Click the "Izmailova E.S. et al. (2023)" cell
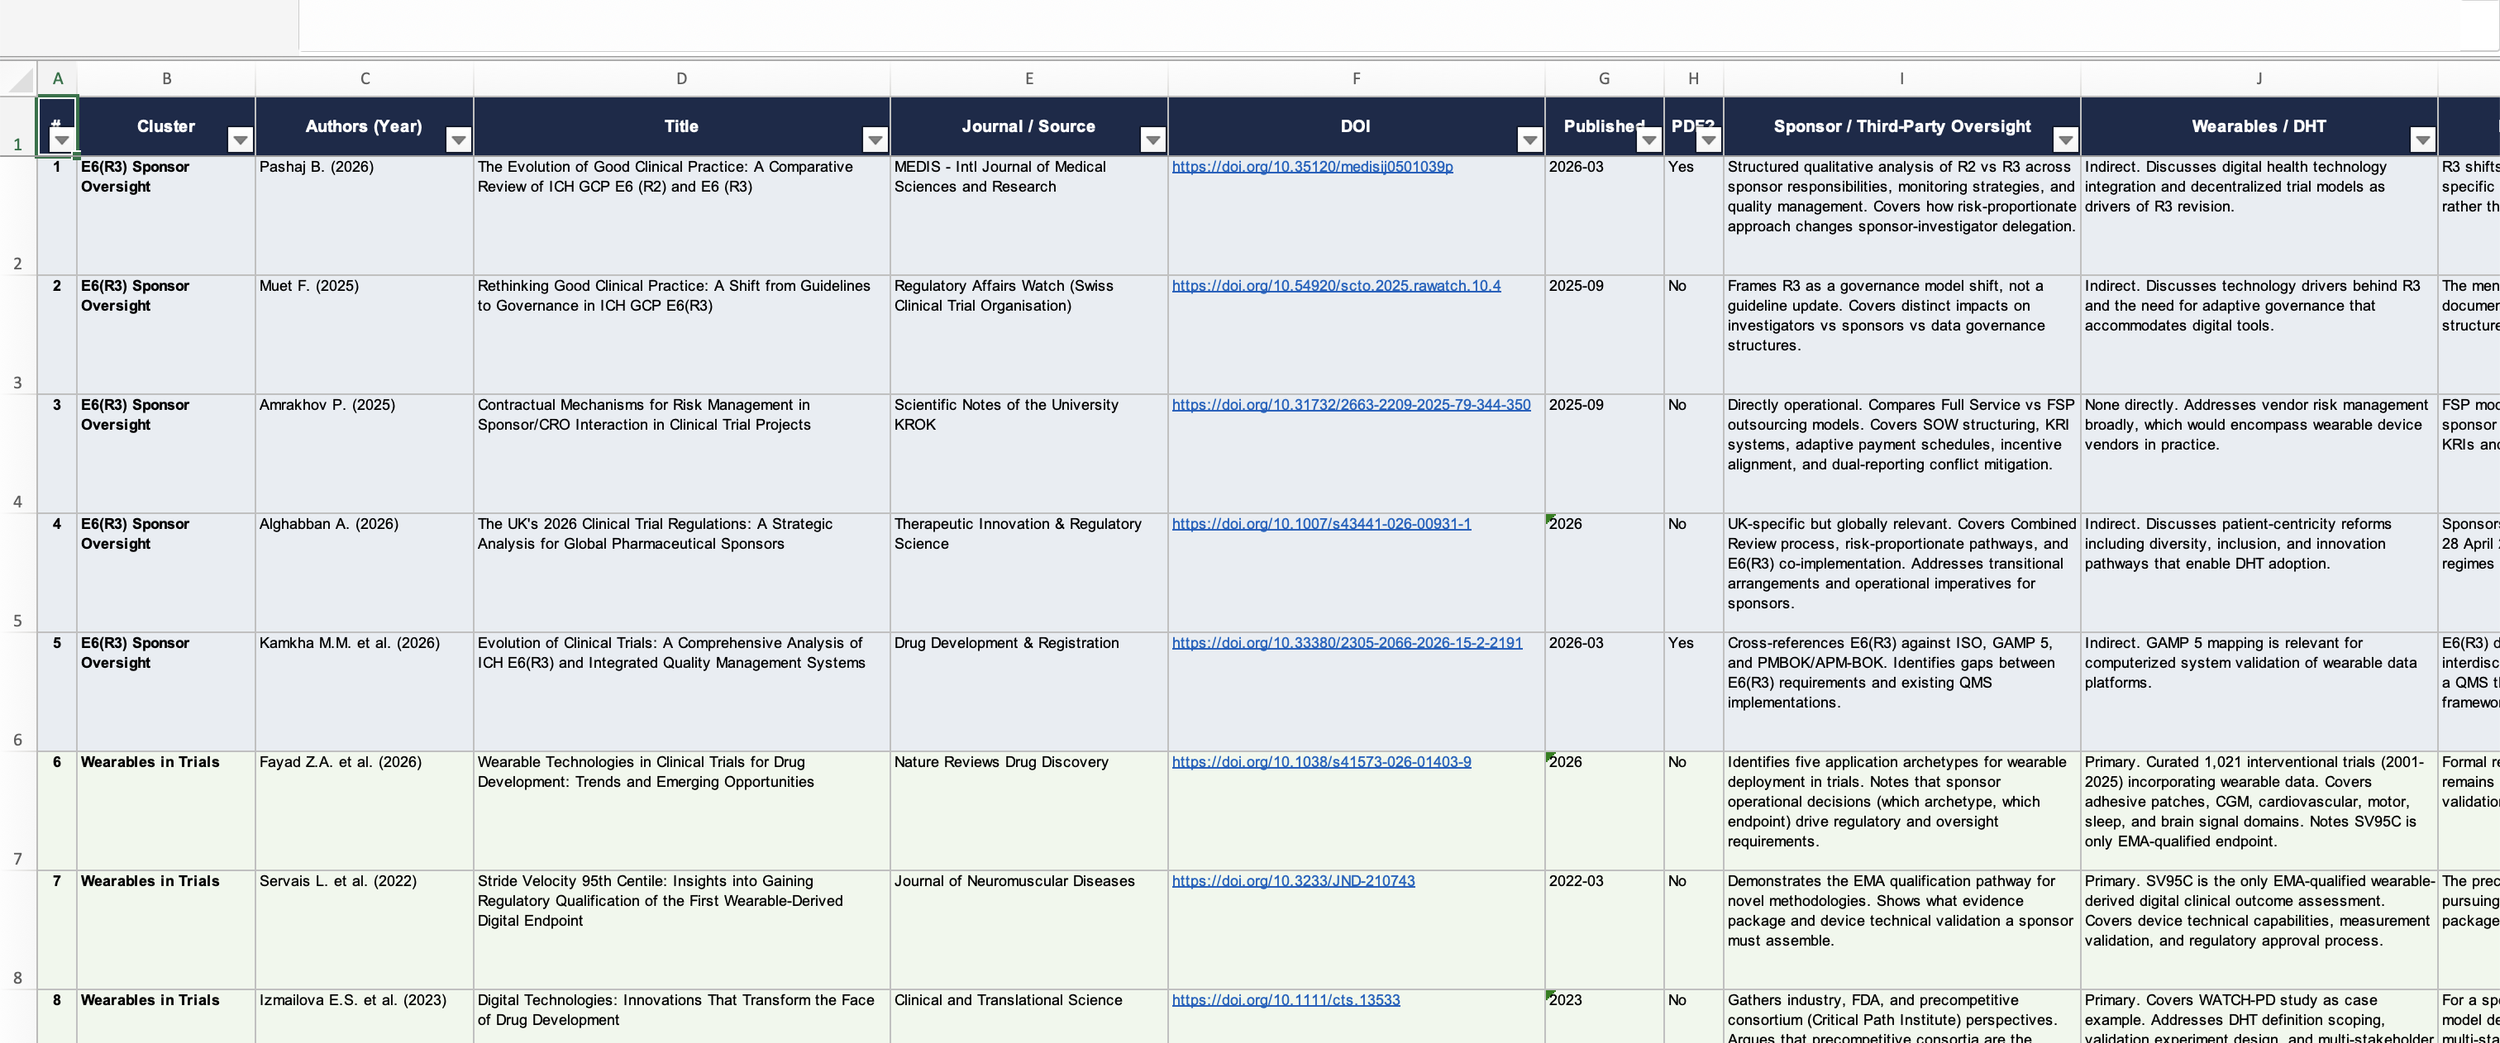Image resolution: width=2500 pixels, height=1043 pixels. (364, 1016)
